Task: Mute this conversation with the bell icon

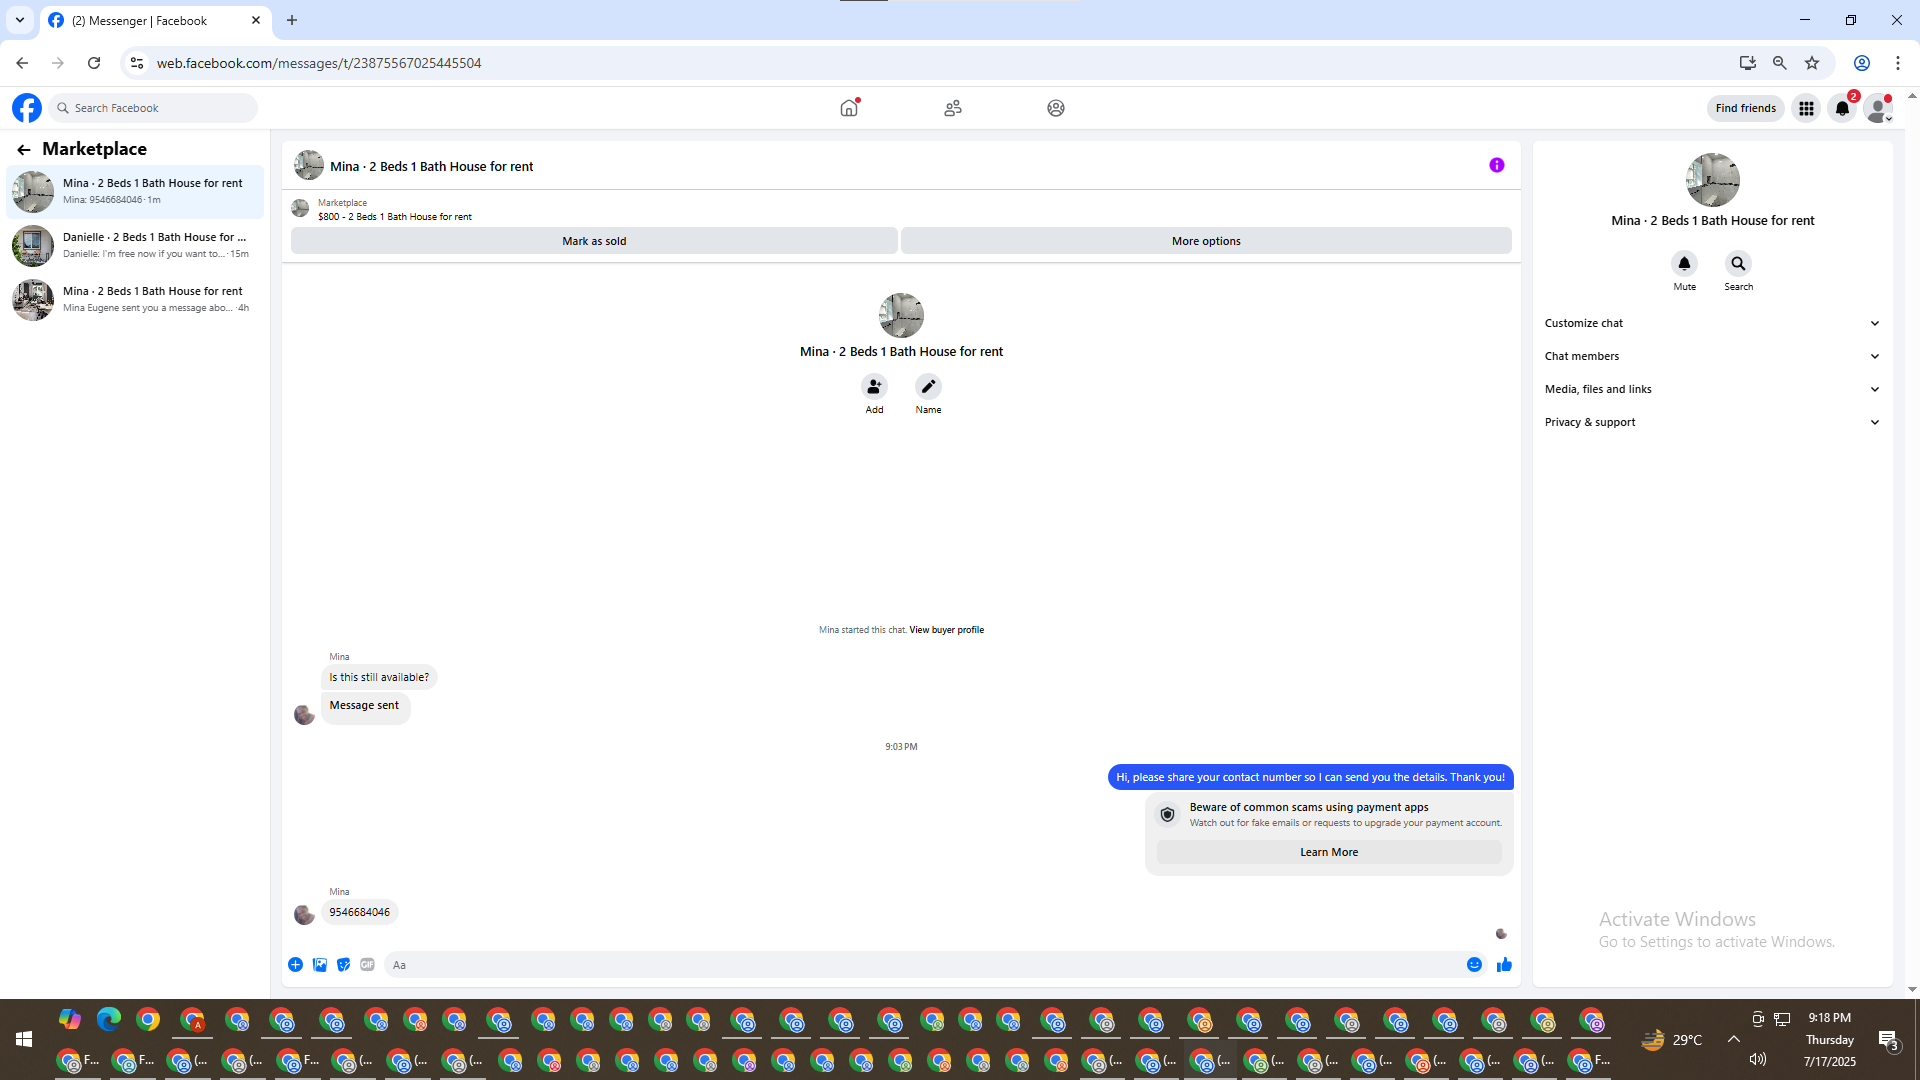Action: 1684,263
